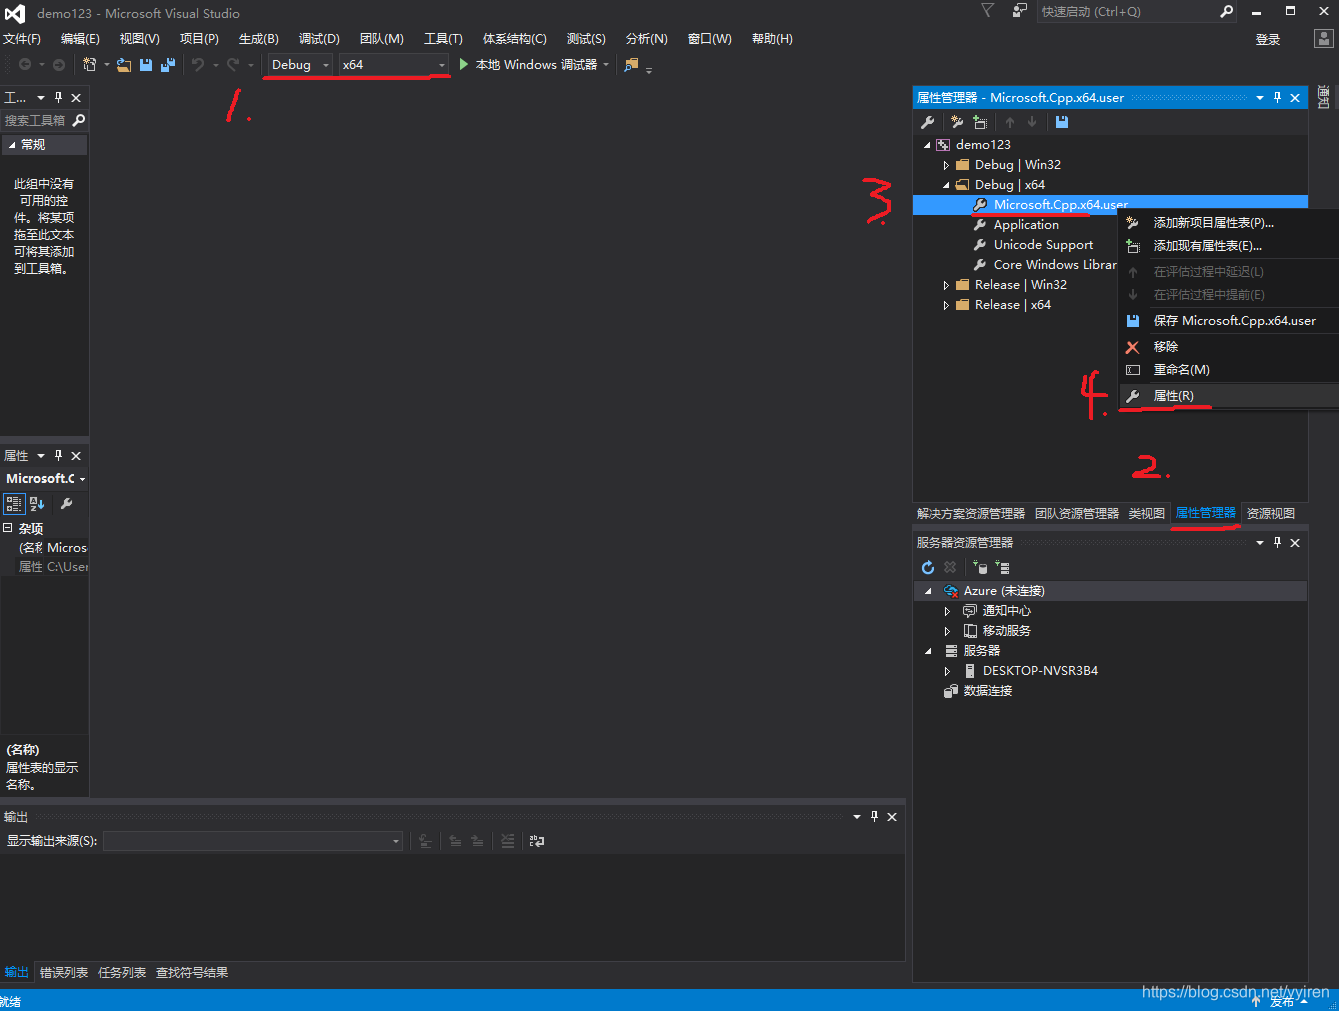Click the save file toolbar icon
1339x1011 pixels.
[146, 65]
